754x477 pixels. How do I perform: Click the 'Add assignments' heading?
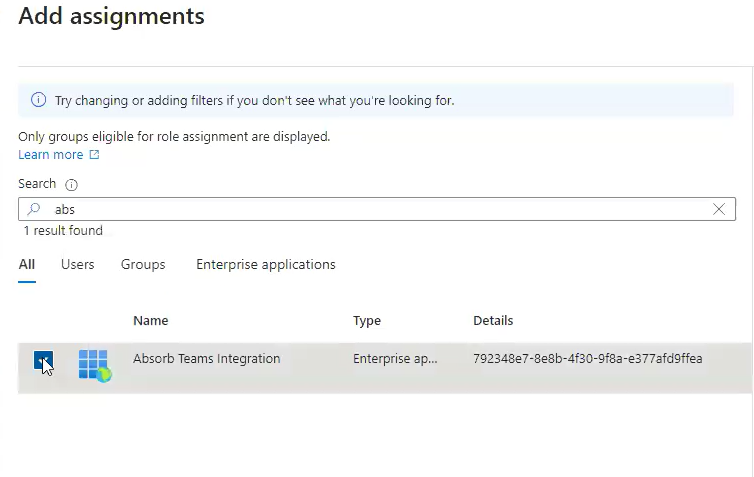(112, 16)
